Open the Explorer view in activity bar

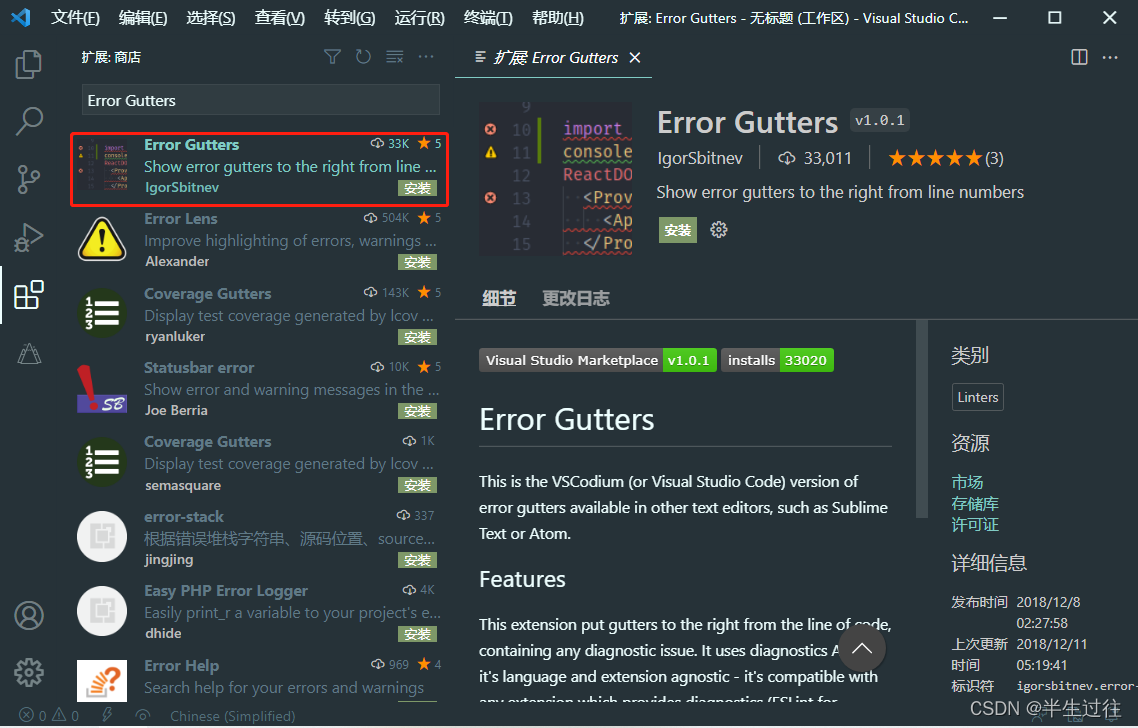28,64
